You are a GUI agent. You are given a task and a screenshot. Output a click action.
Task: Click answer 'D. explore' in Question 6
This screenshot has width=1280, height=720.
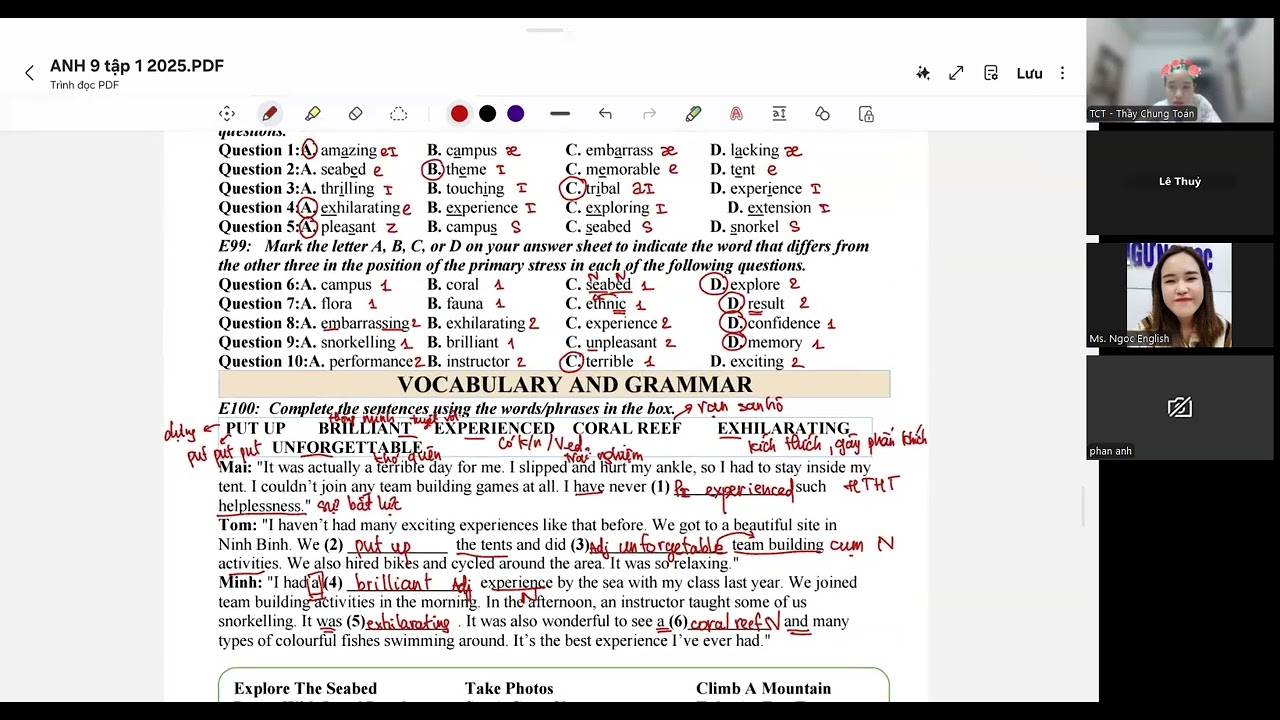click(745, 285)
